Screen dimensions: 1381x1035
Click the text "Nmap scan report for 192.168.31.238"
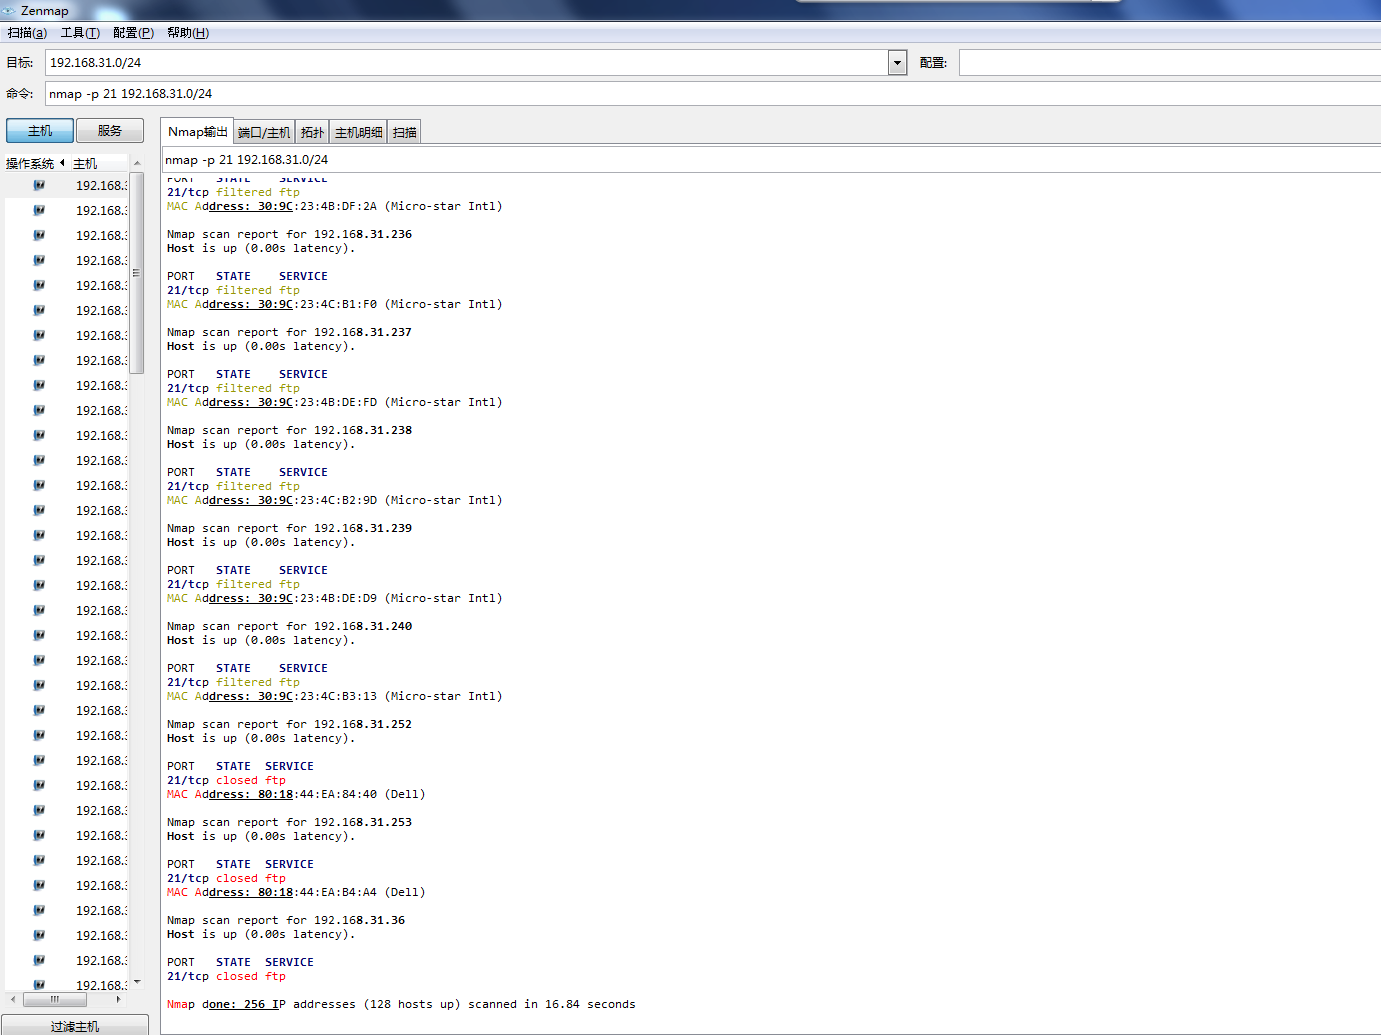[x=289, y=430]
